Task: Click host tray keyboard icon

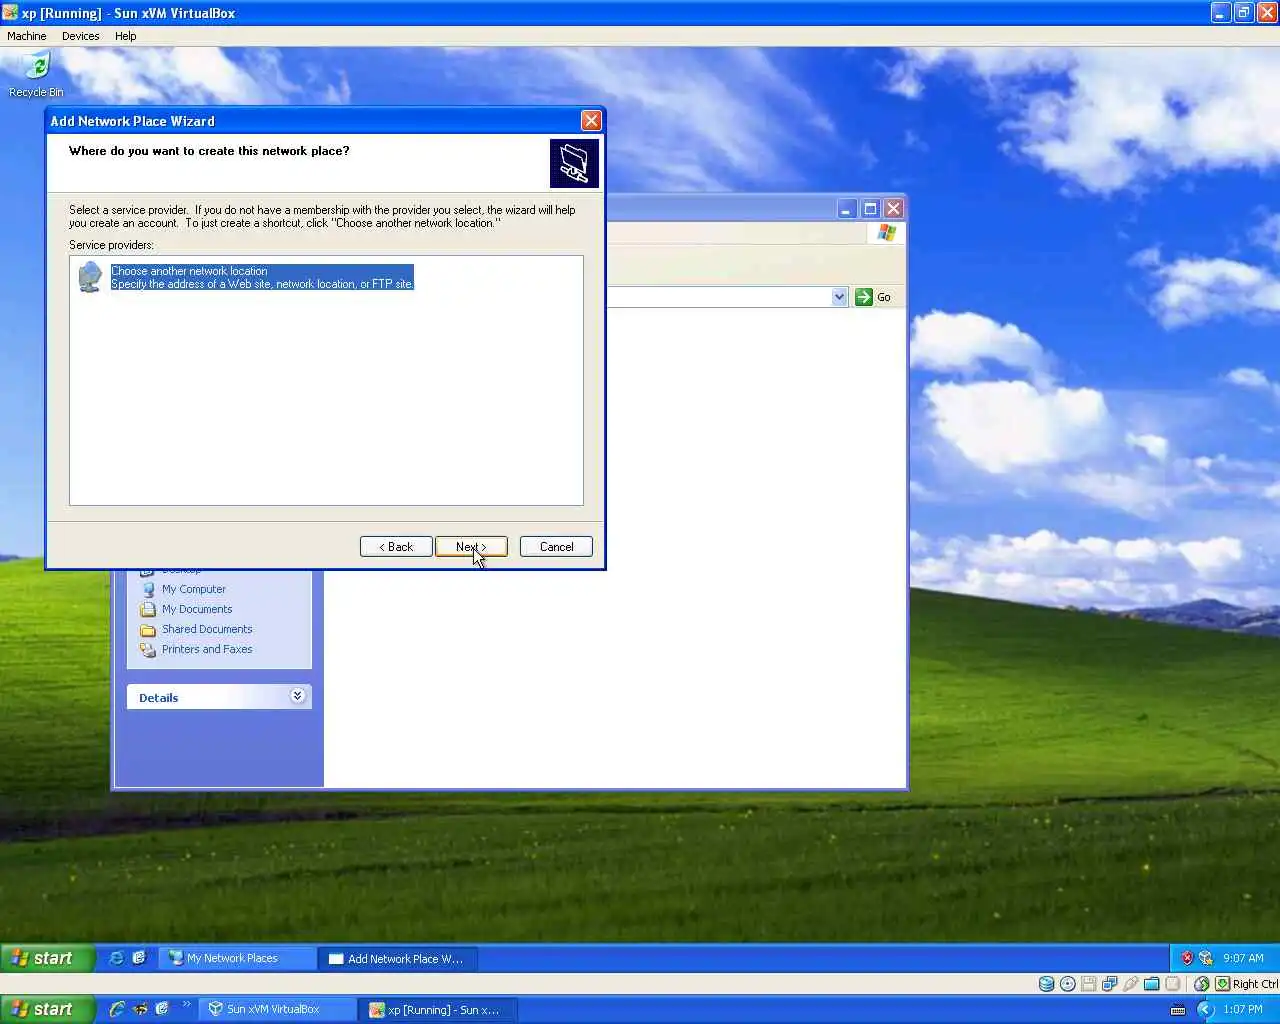Action: 1178,1009
